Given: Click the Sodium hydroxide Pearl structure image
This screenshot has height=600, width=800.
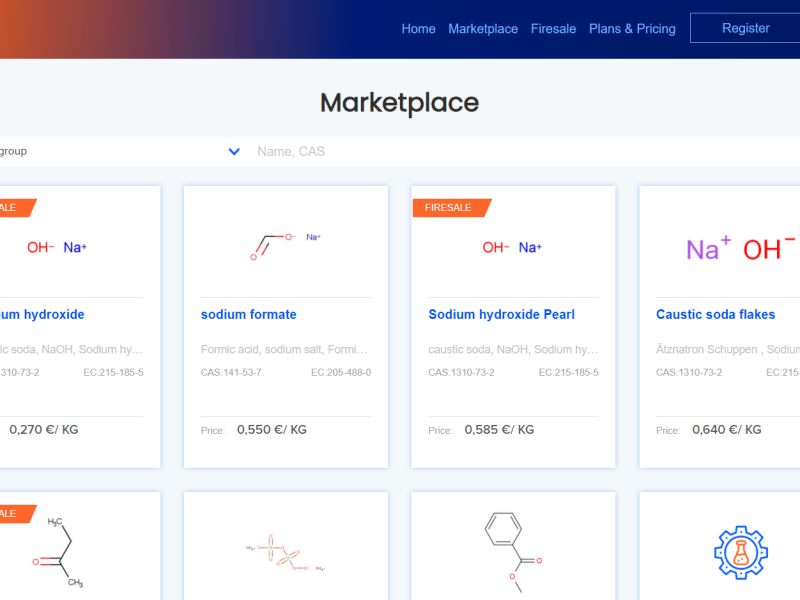Looking at the screenshot, I should pyautogui.click(x=512, y=247).
